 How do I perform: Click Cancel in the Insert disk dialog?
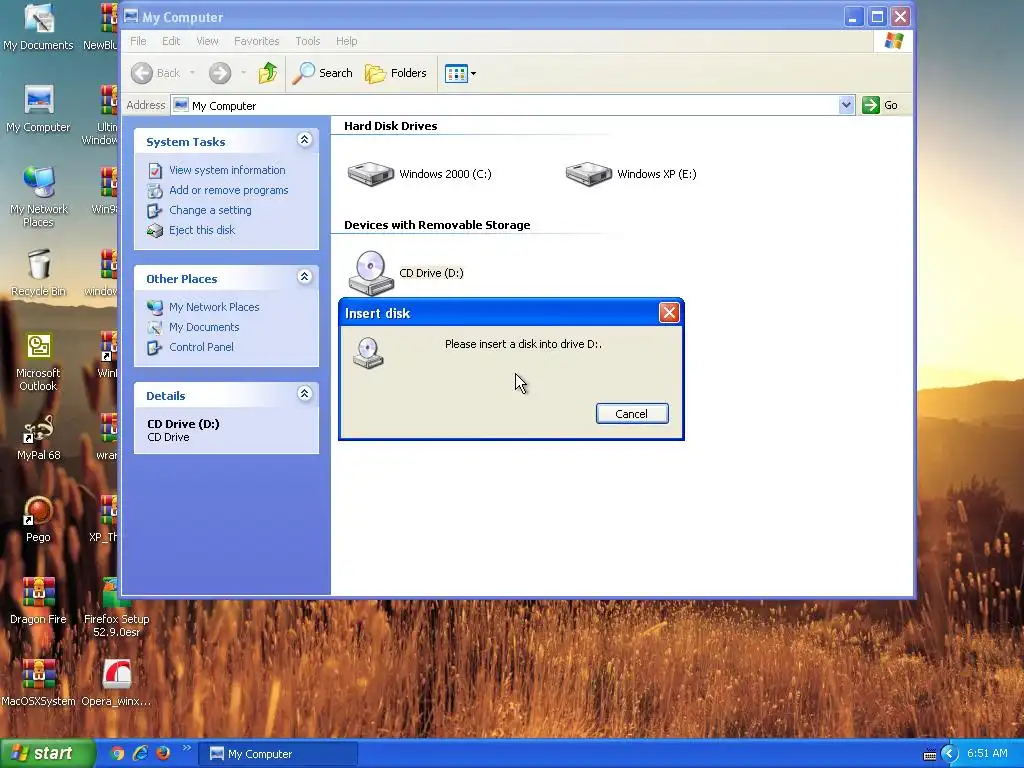point(632,413)
